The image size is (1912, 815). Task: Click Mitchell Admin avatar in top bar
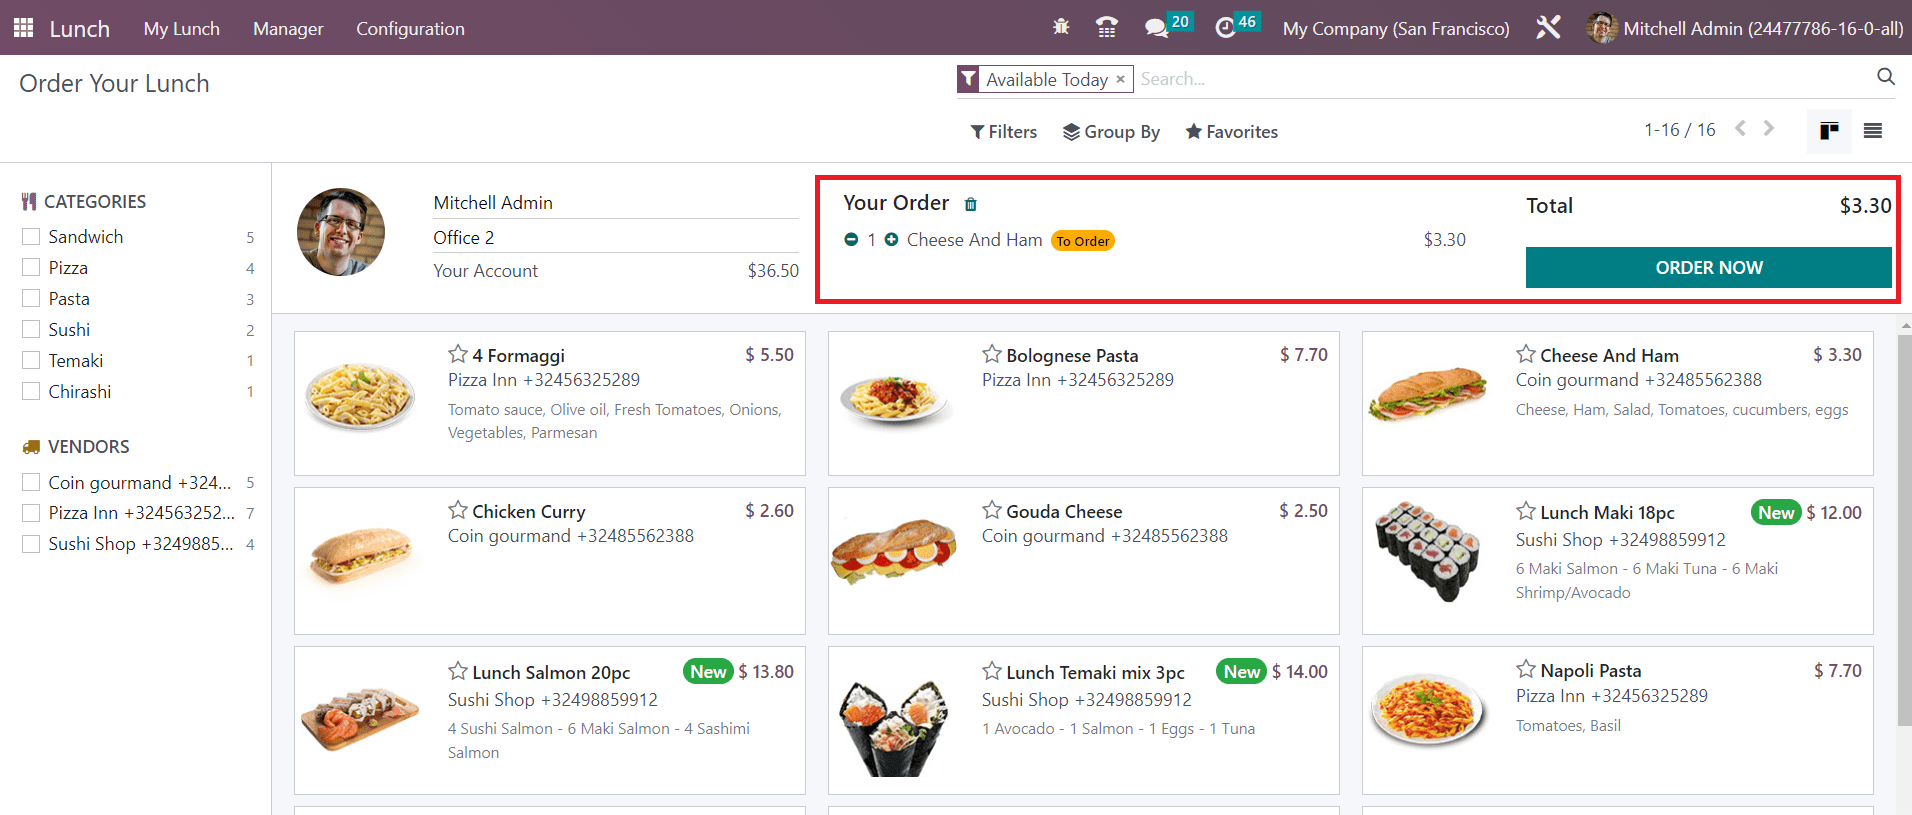[x=1601, y=28]
